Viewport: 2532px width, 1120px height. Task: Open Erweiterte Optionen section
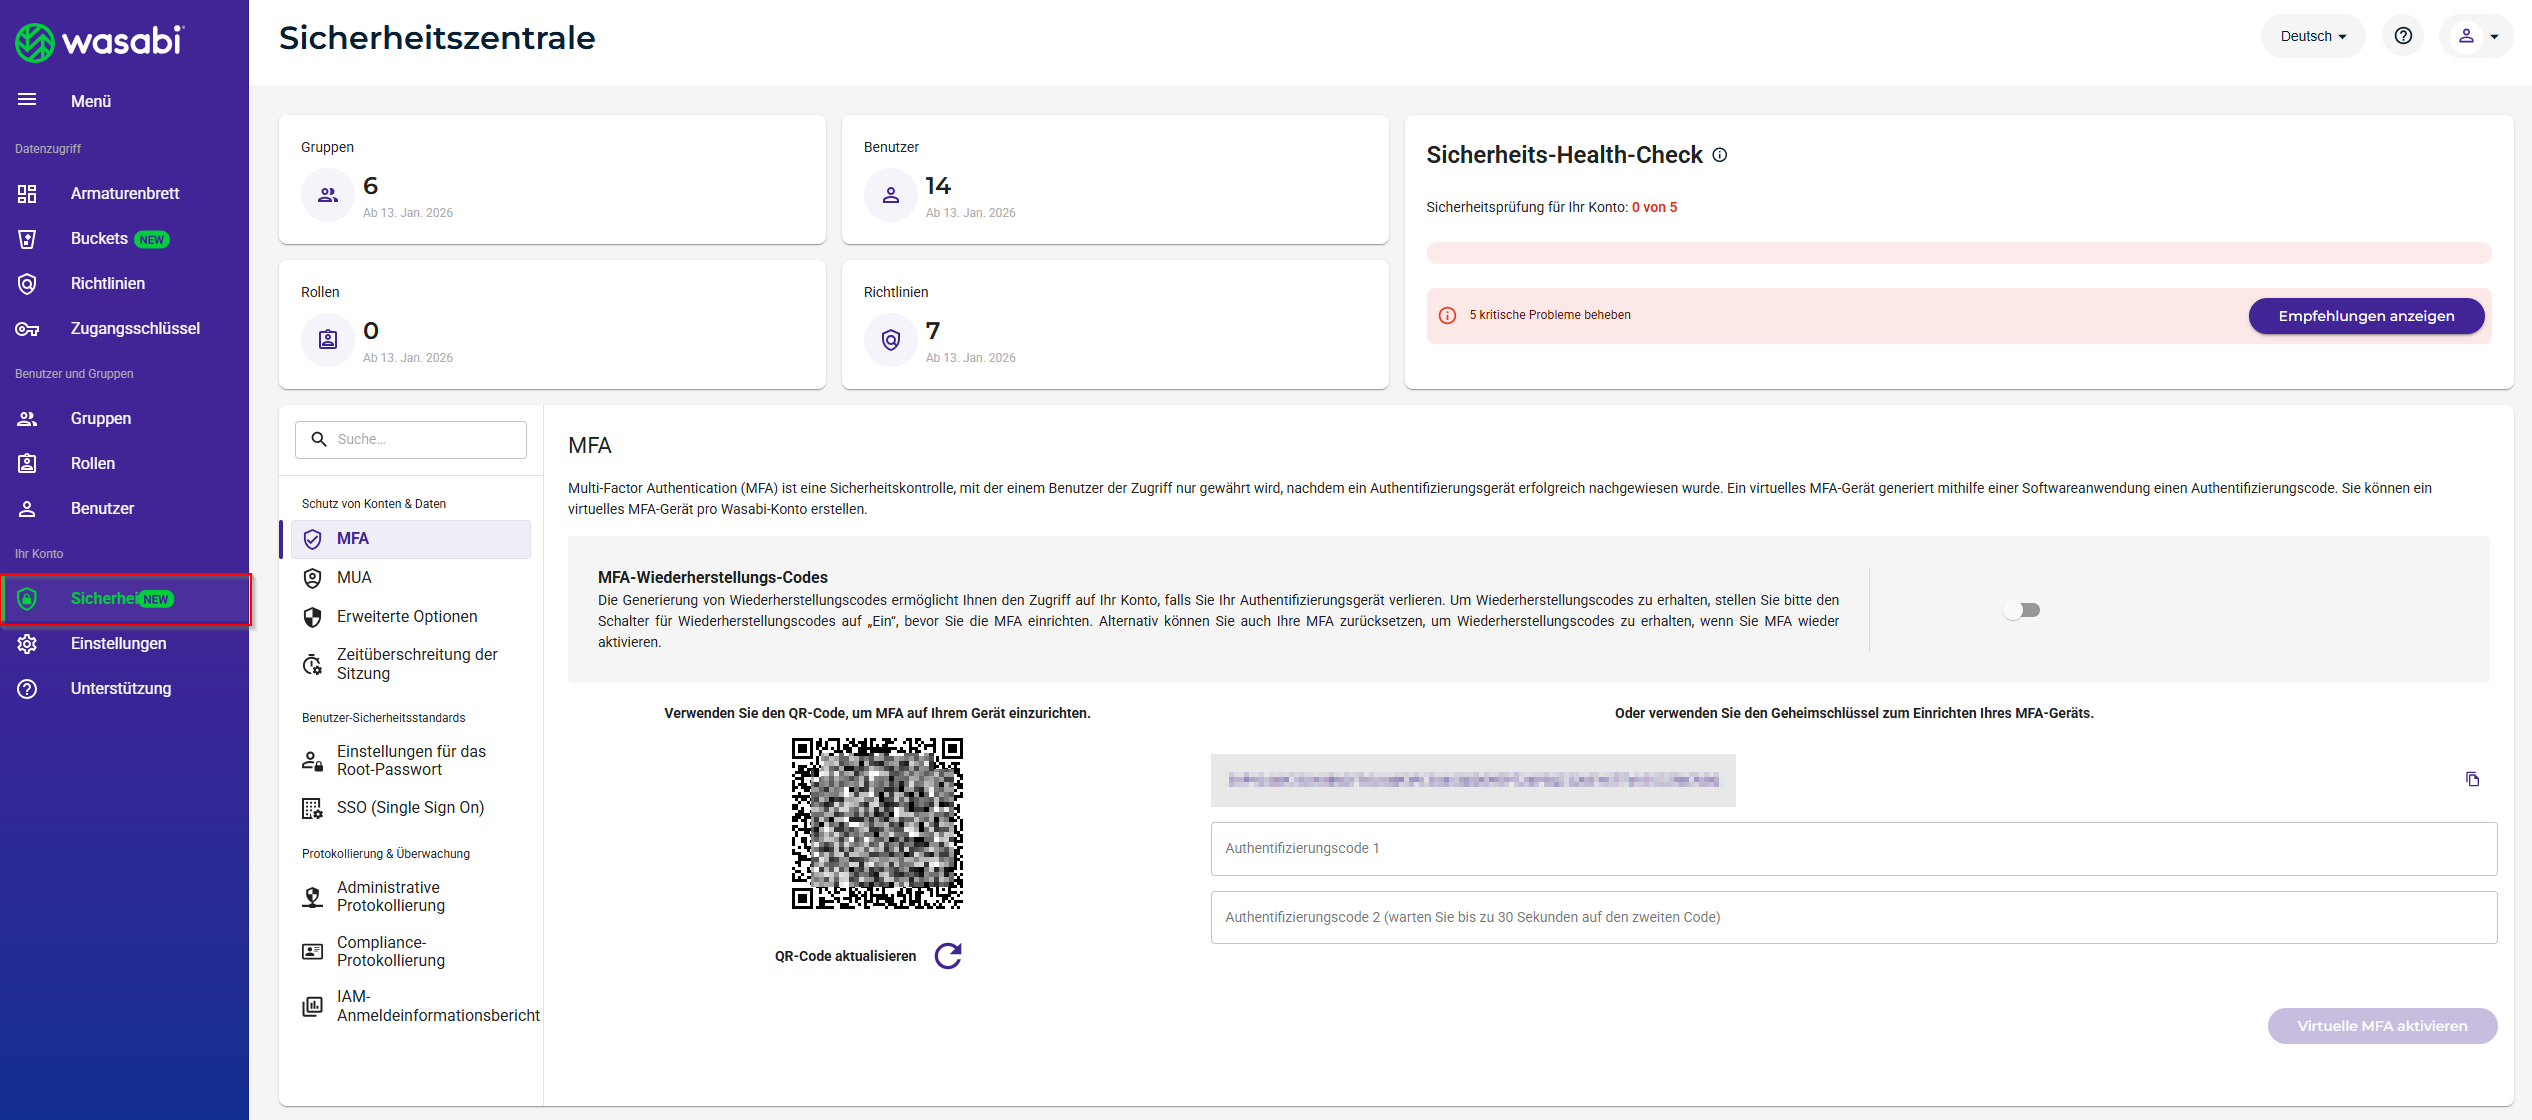[x=406, y=616]
